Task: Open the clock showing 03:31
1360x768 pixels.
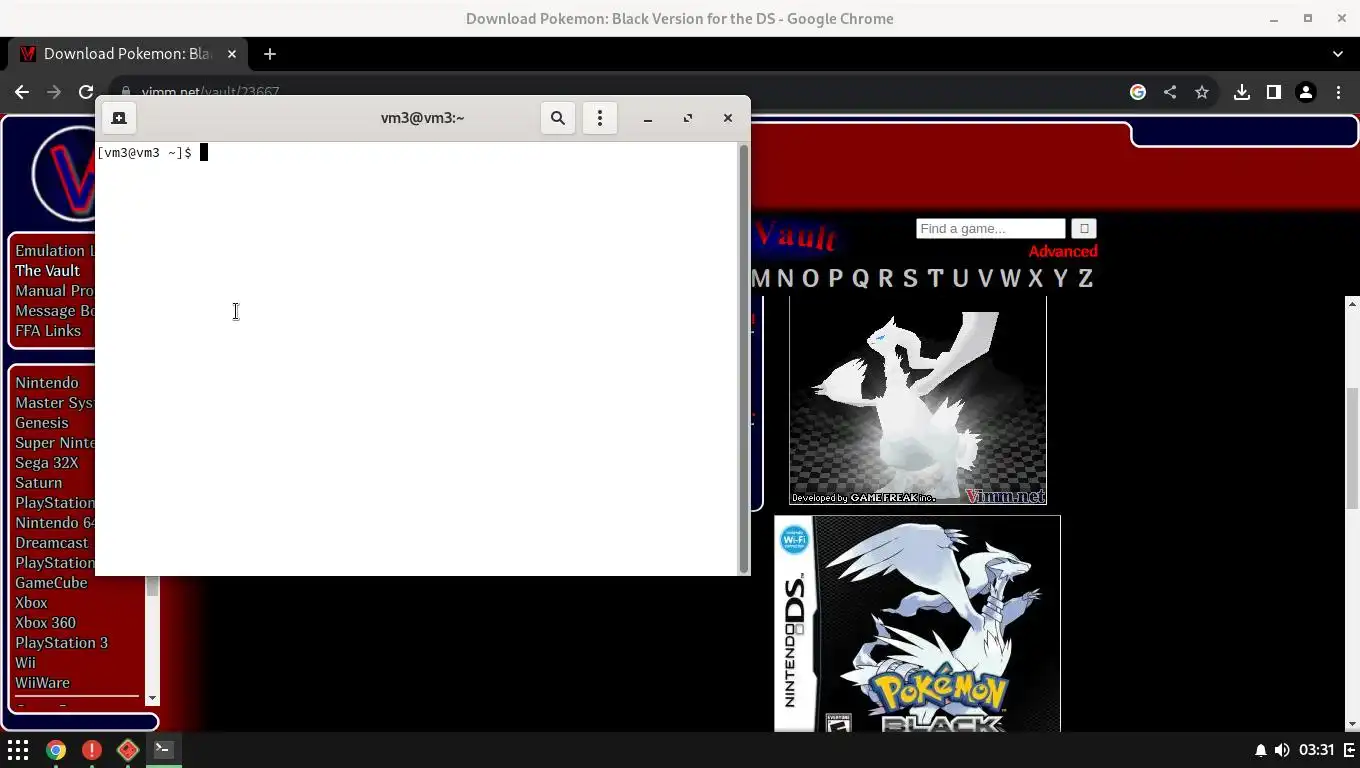Action: point(1317,750)
